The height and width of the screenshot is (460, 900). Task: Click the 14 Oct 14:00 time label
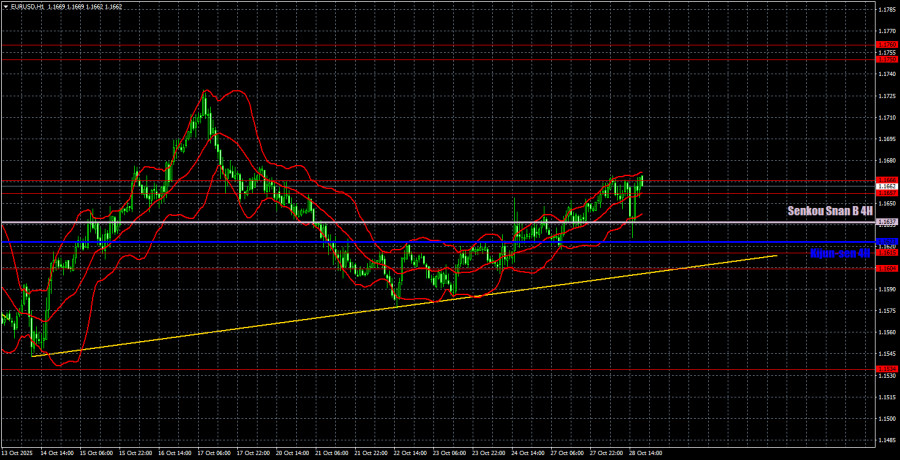pos(57,453)
